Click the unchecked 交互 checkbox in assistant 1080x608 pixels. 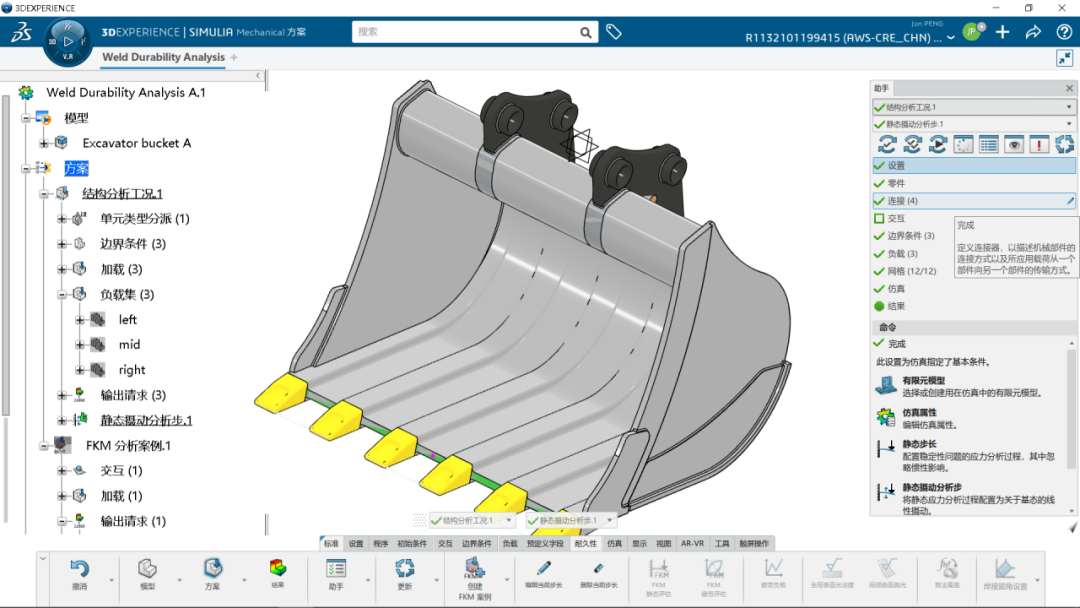pos(879,218)
